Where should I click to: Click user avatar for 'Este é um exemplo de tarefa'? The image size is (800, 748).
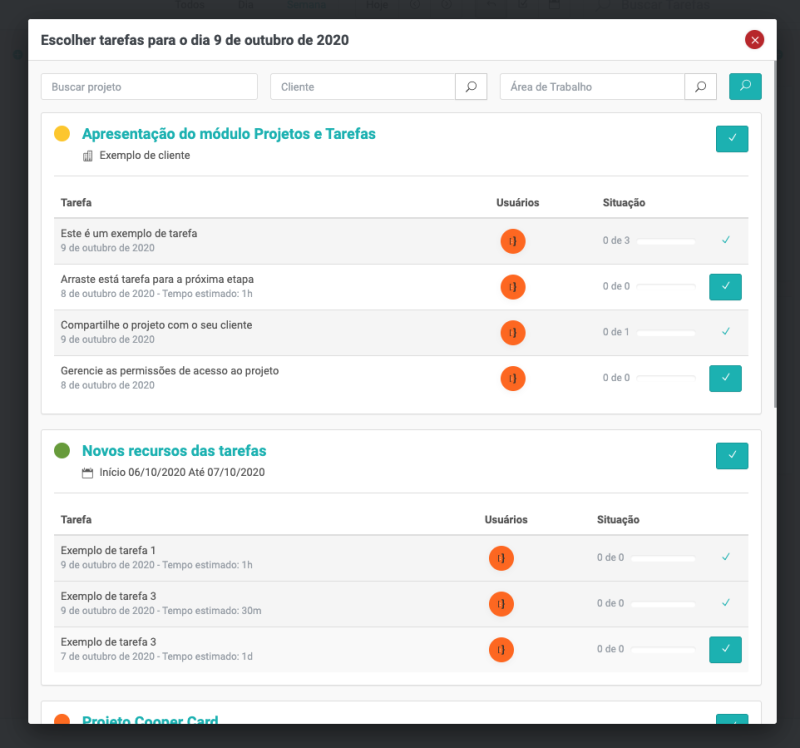pyautogui.click(x=513, y=241)
